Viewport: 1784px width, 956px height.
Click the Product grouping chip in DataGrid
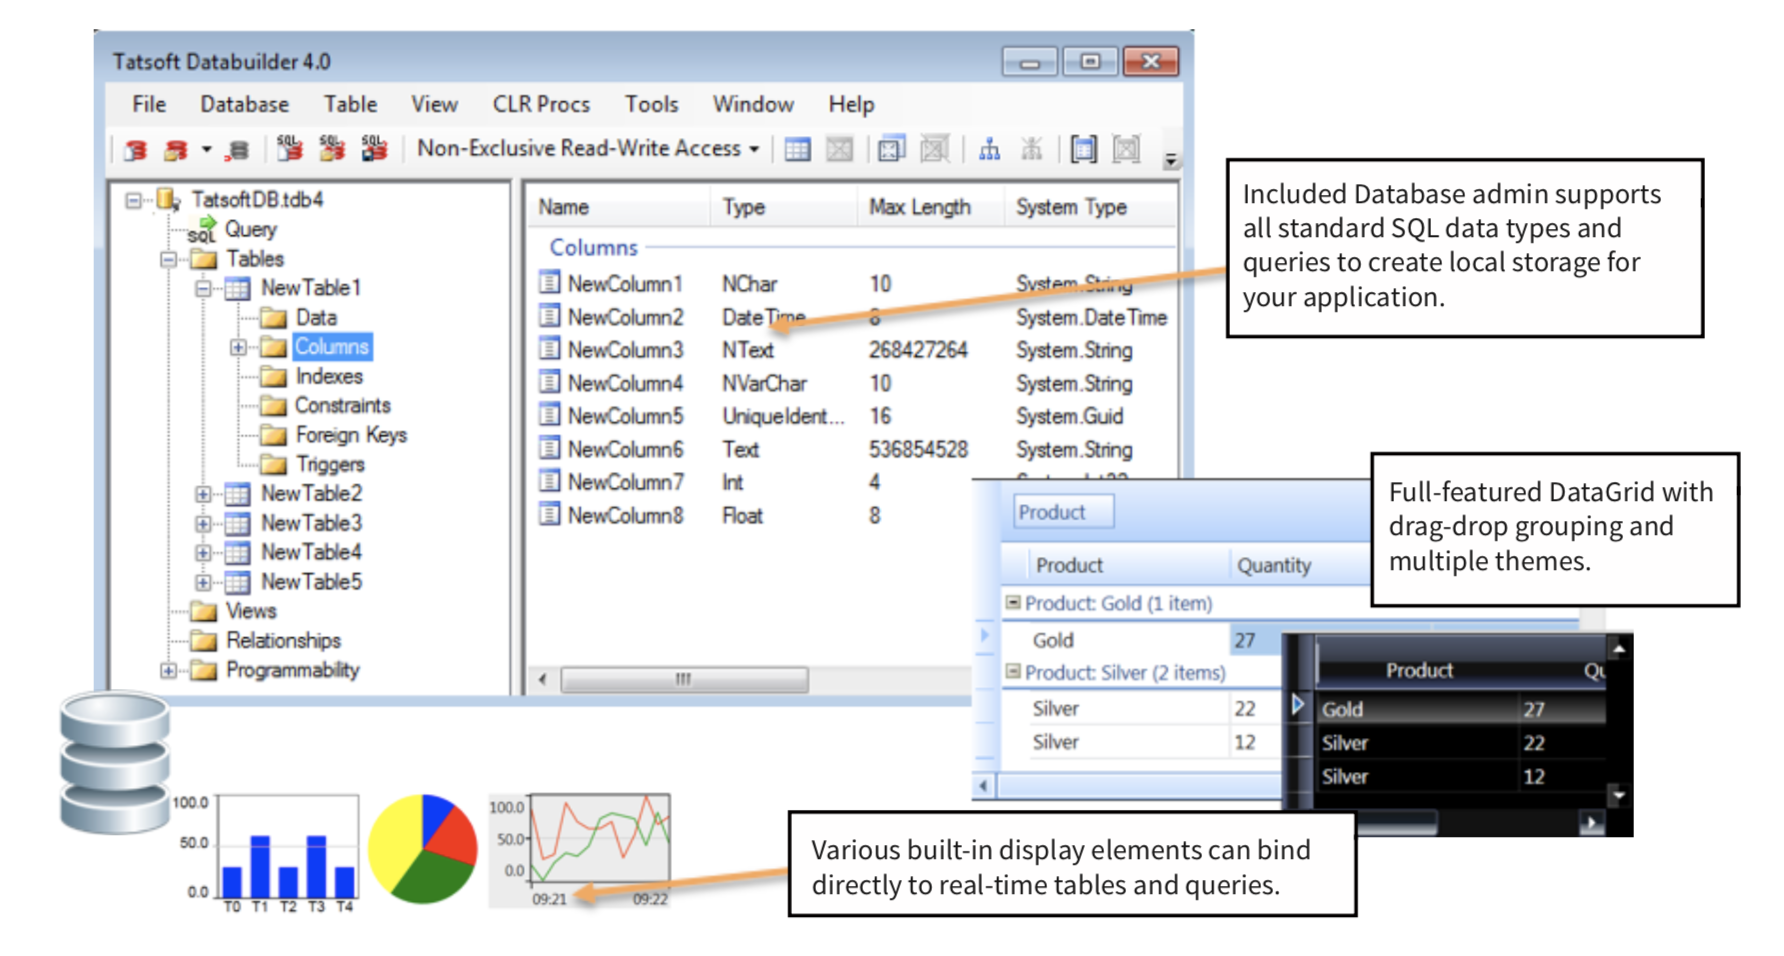click(1064, 512)
